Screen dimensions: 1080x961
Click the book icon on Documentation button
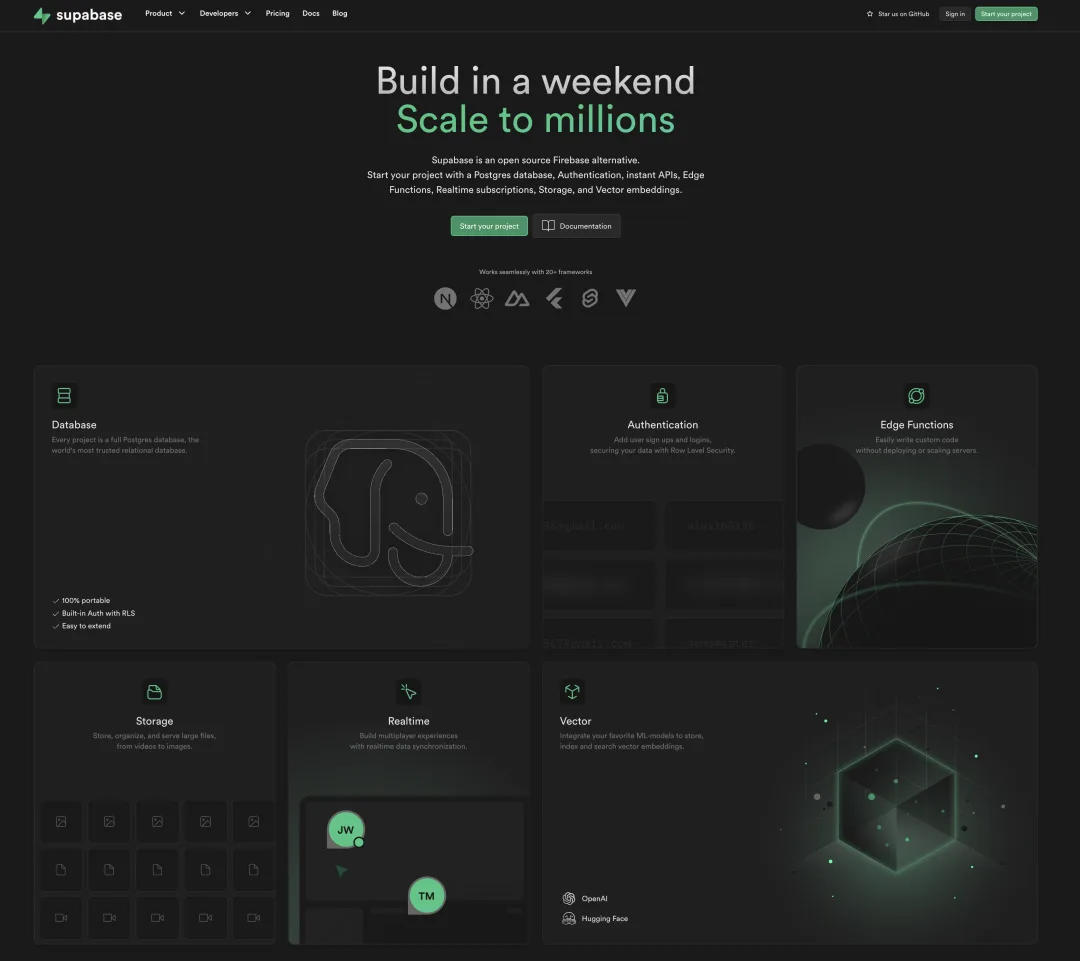click(x=548, y=226)
